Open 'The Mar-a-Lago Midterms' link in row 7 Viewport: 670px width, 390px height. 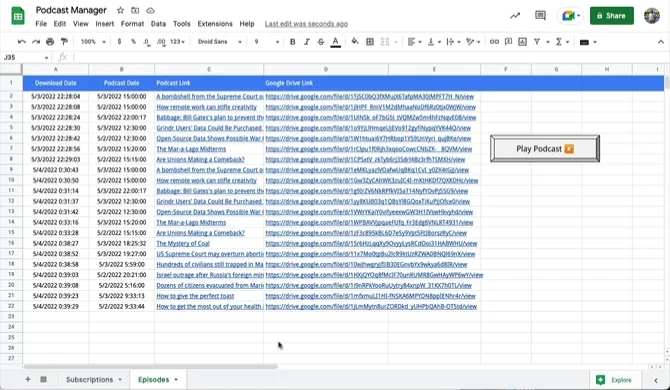coord(191,149)
